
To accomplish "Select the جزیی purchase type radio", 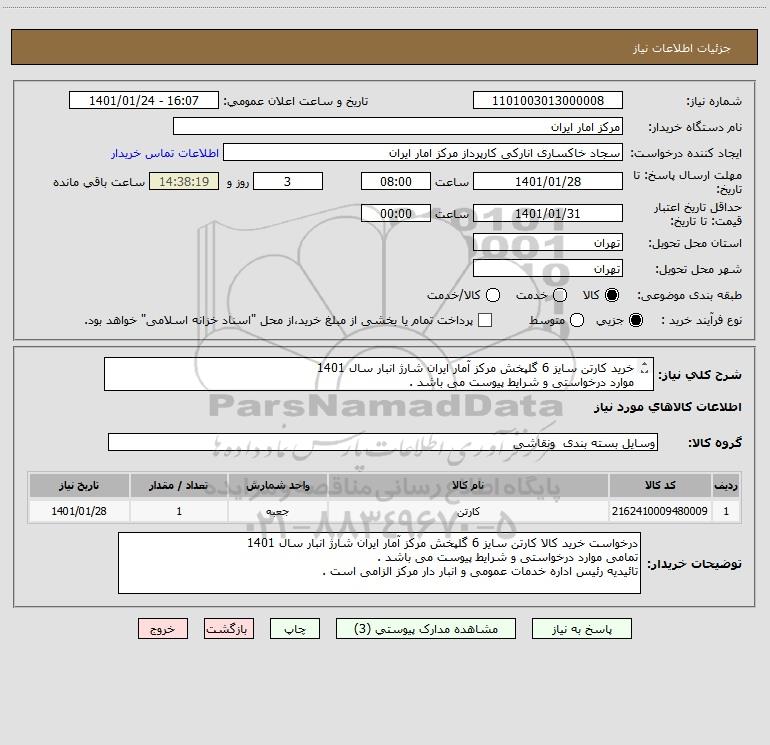I will click(x=635, y=320).
